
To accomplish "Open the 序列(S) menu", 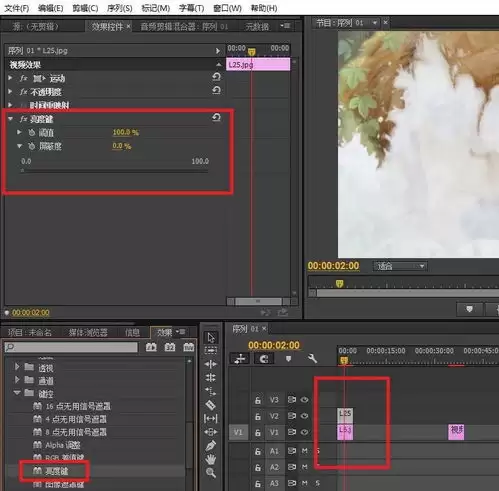I will [x=120, y=8].
